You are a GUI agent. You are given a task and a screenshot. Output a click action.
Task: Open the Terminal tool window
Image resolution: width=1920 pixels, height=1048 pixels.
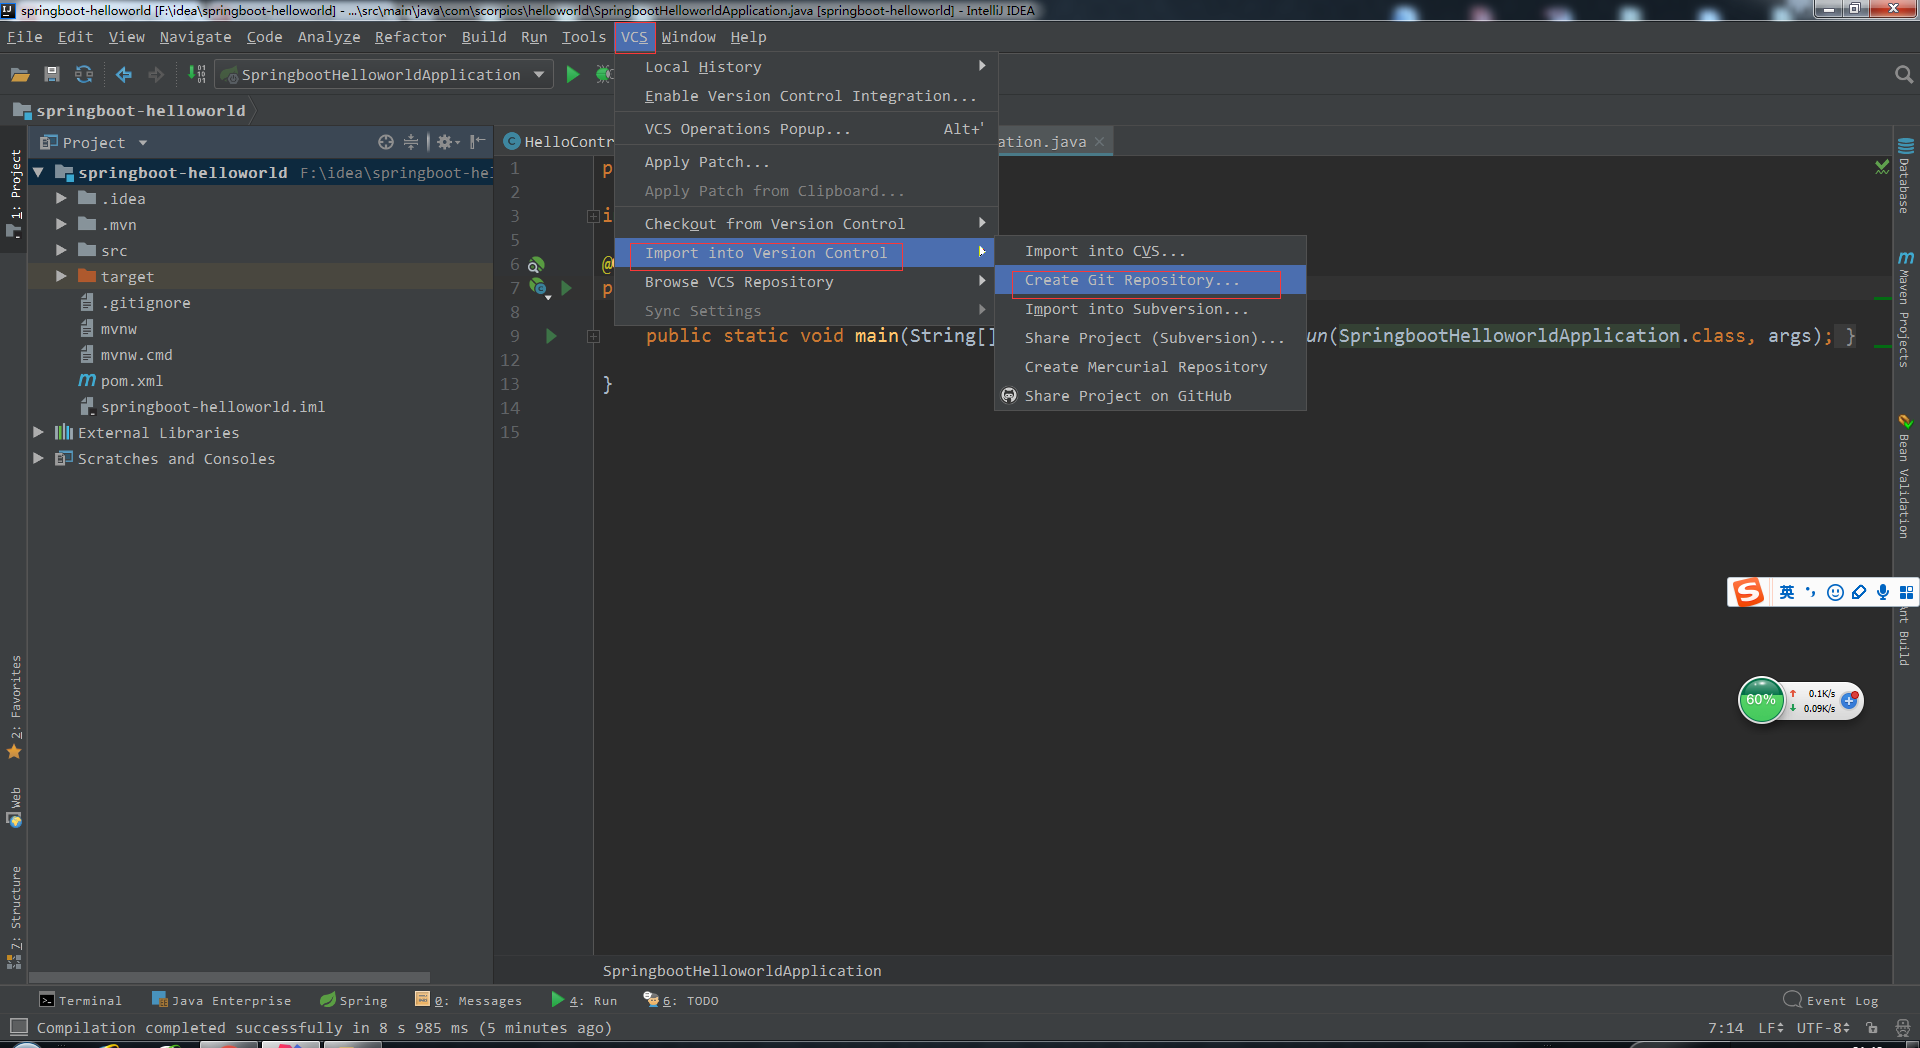(80, 1000)
